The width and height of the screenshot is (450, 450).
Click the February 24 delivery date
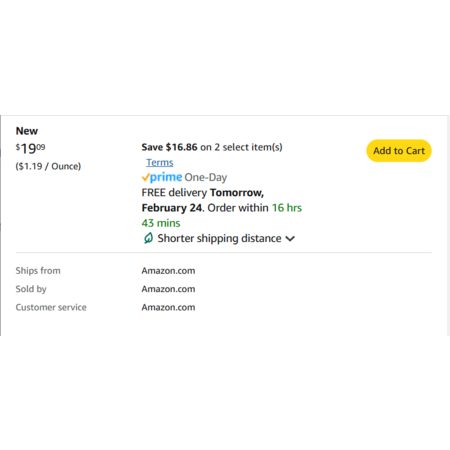[172, 208]
